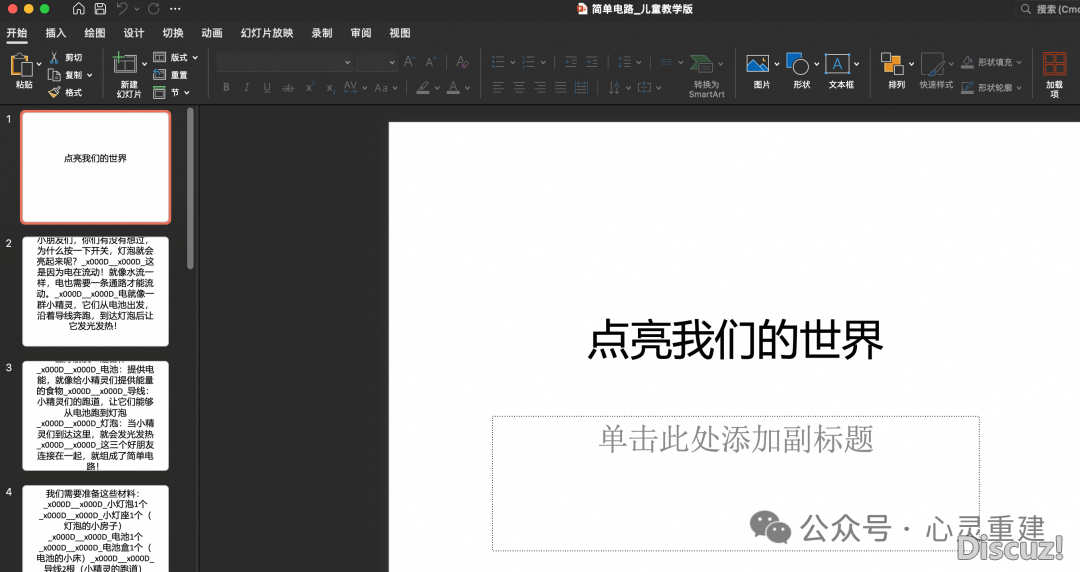The height and width of the screenshot is (572, 1080).
Task: Toggle Underline formatting U
Action: (267, 88)
